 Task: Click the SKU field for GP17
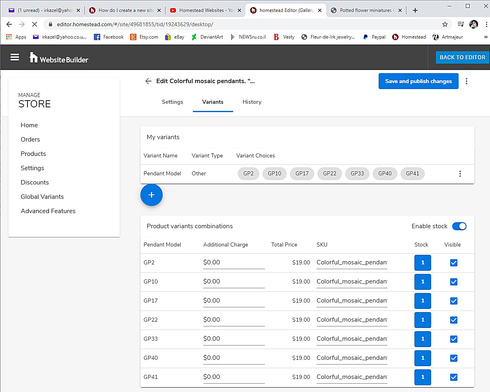352,301
